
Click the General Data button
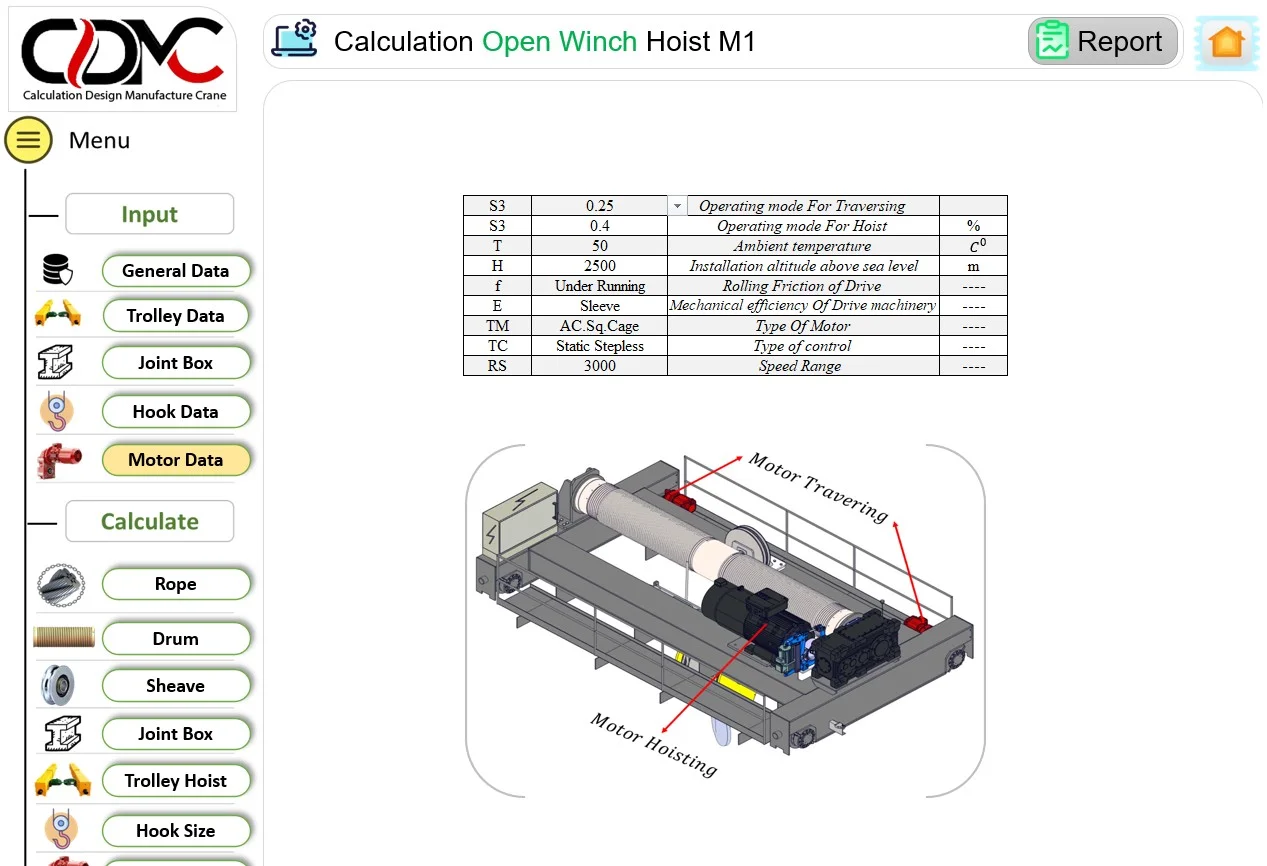coord(176,271)
